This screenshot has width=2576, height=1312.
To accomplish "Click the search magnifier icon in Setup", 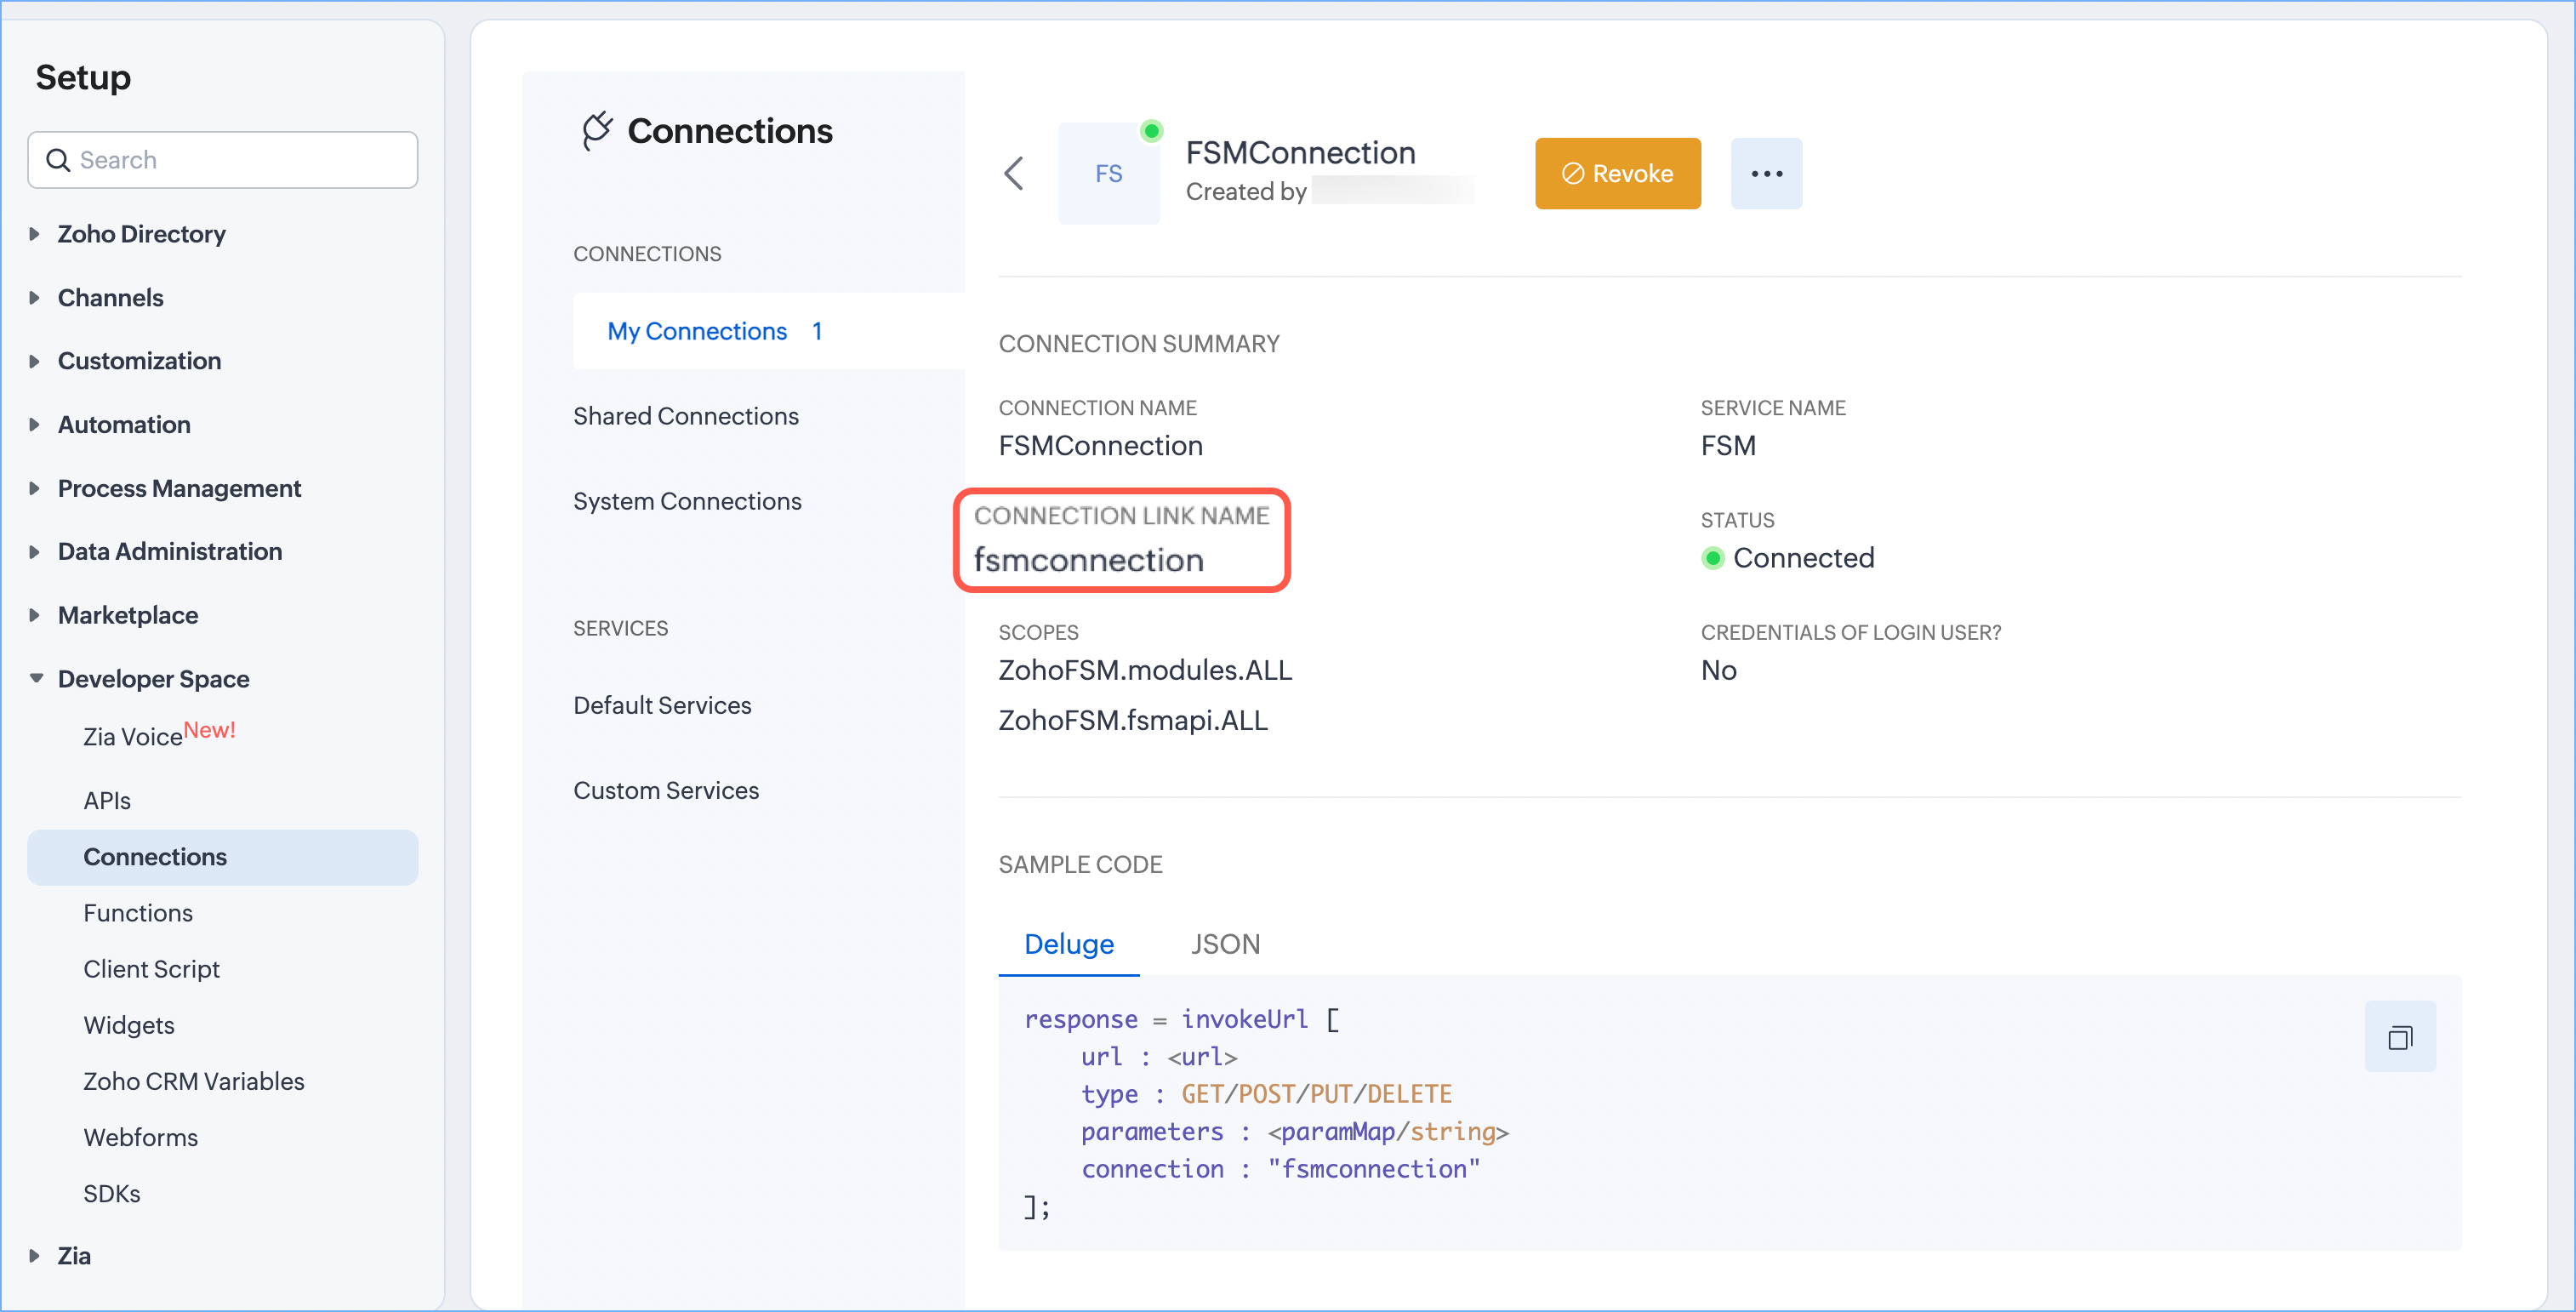I will [58, 160].
